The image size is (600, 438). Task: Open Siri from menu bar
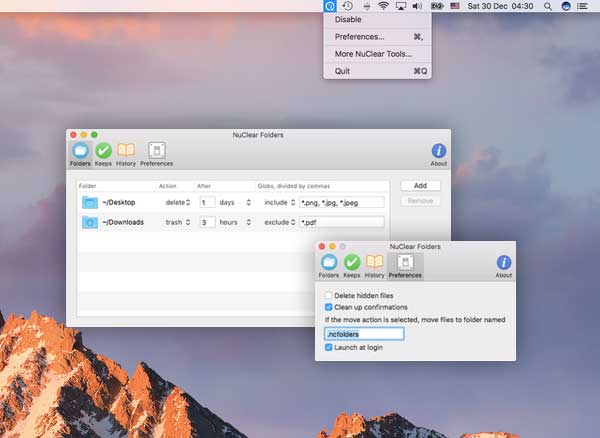tap(566, 6)
